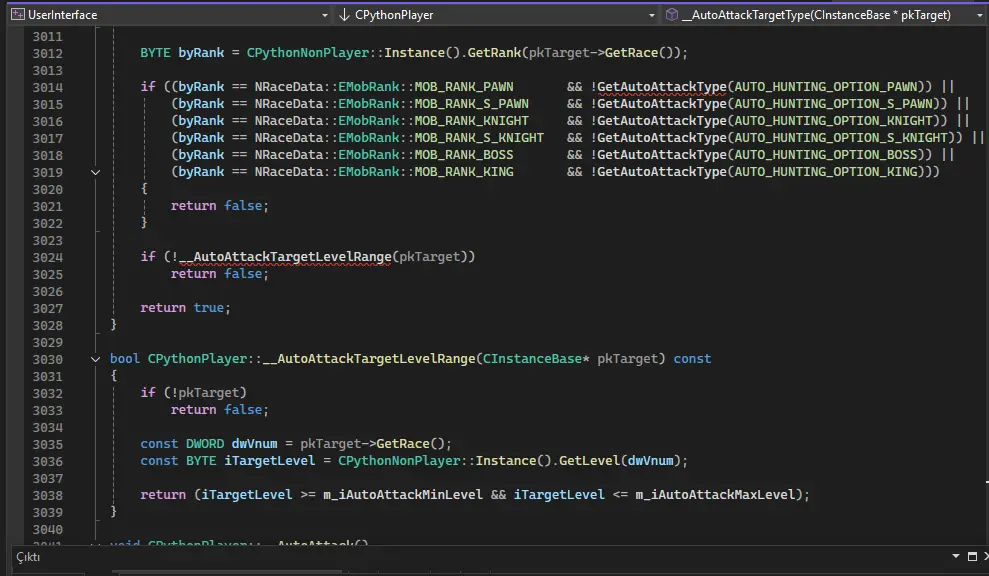Click AUTO_HUNTING_OPTION_KNIGHT argument on line 3016
Image resolution: width=989 pixels, height=576 pixels.
click(x=833, y=120)
